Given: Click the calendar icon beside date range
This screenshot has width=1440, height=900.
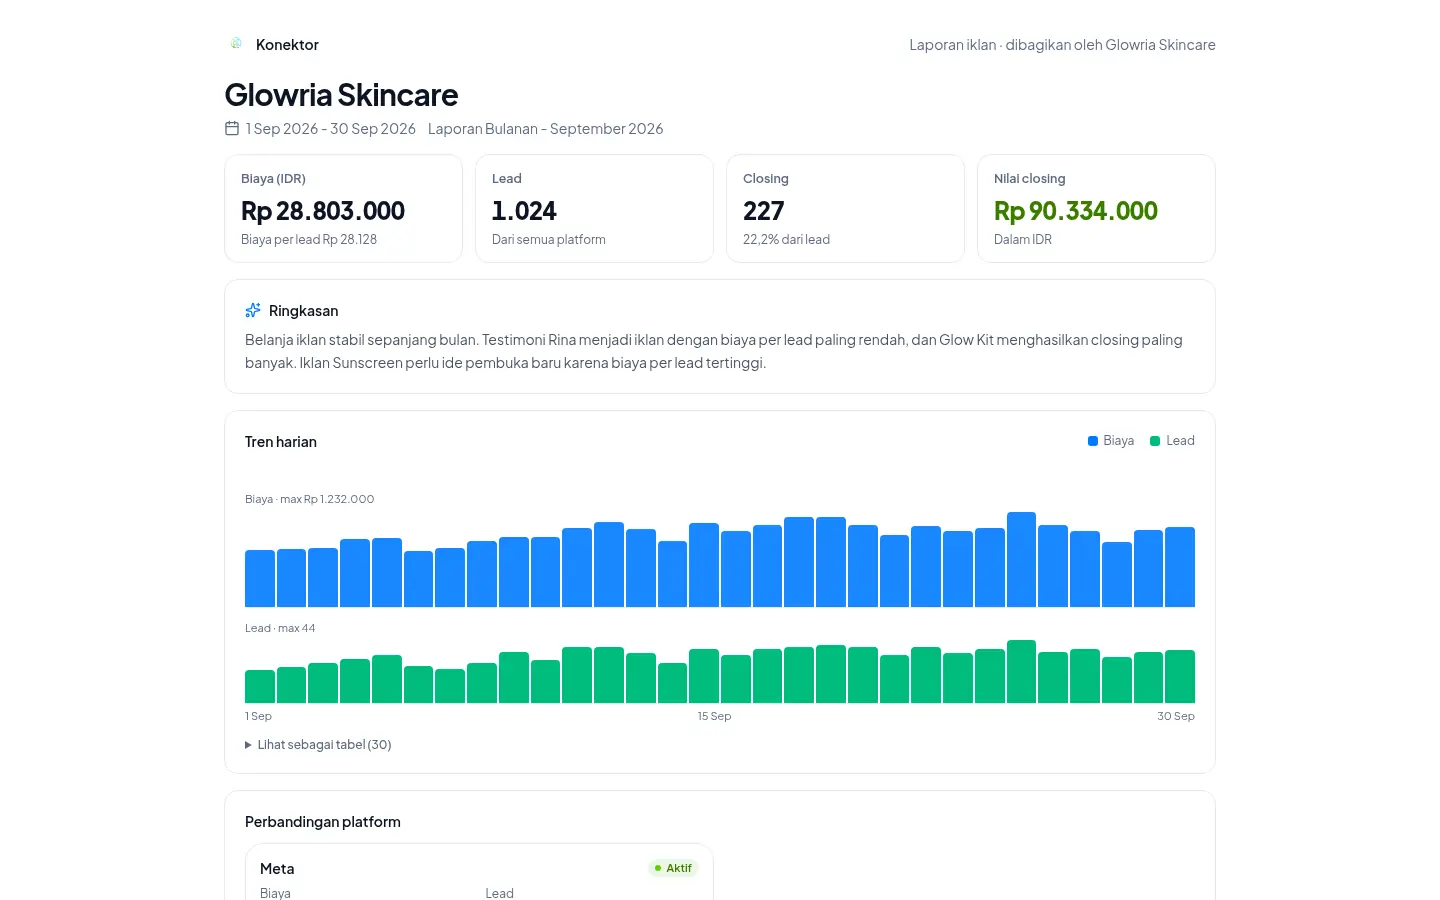Looking at the screenshot, I should (232, 128).
